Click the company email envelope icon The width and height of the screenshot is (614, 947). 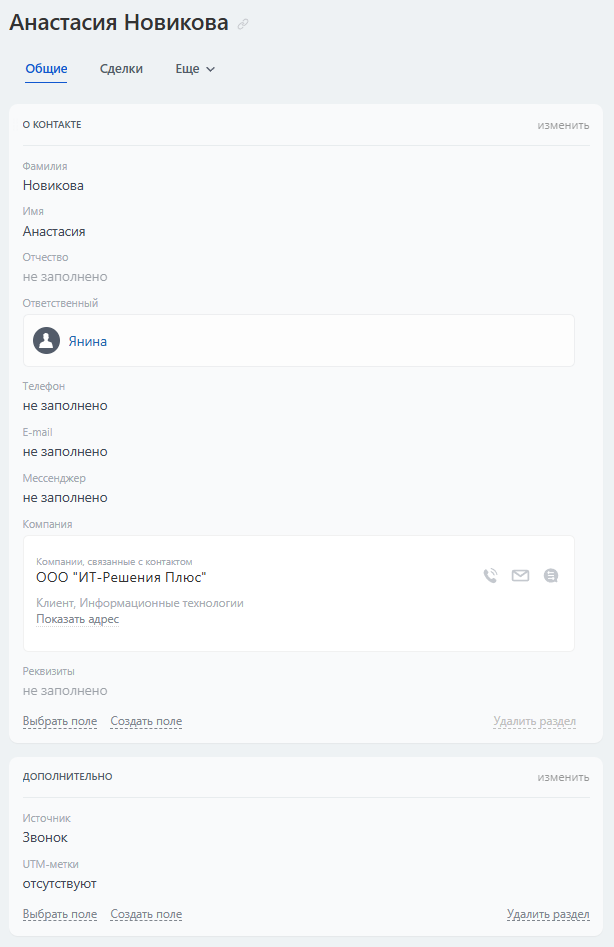tap(520, 575)
